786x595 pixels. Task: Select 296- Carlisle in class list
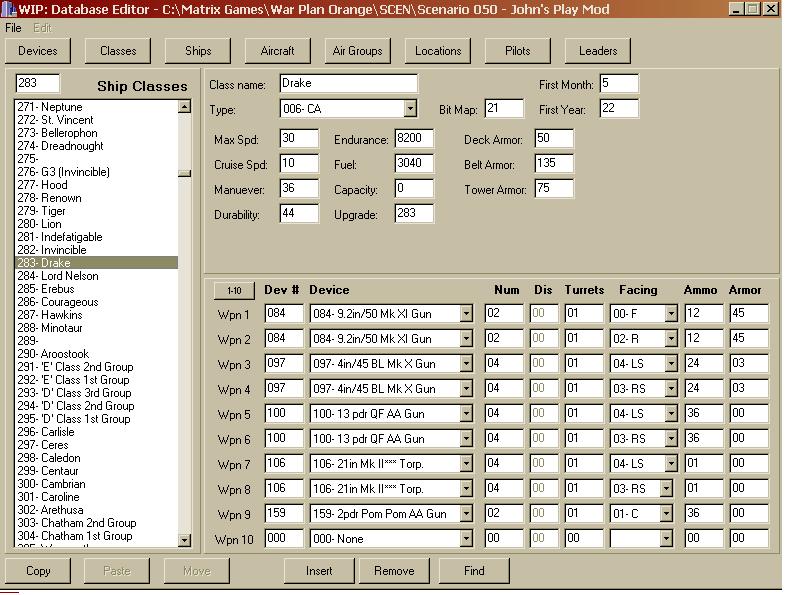[x=96, y=432]
